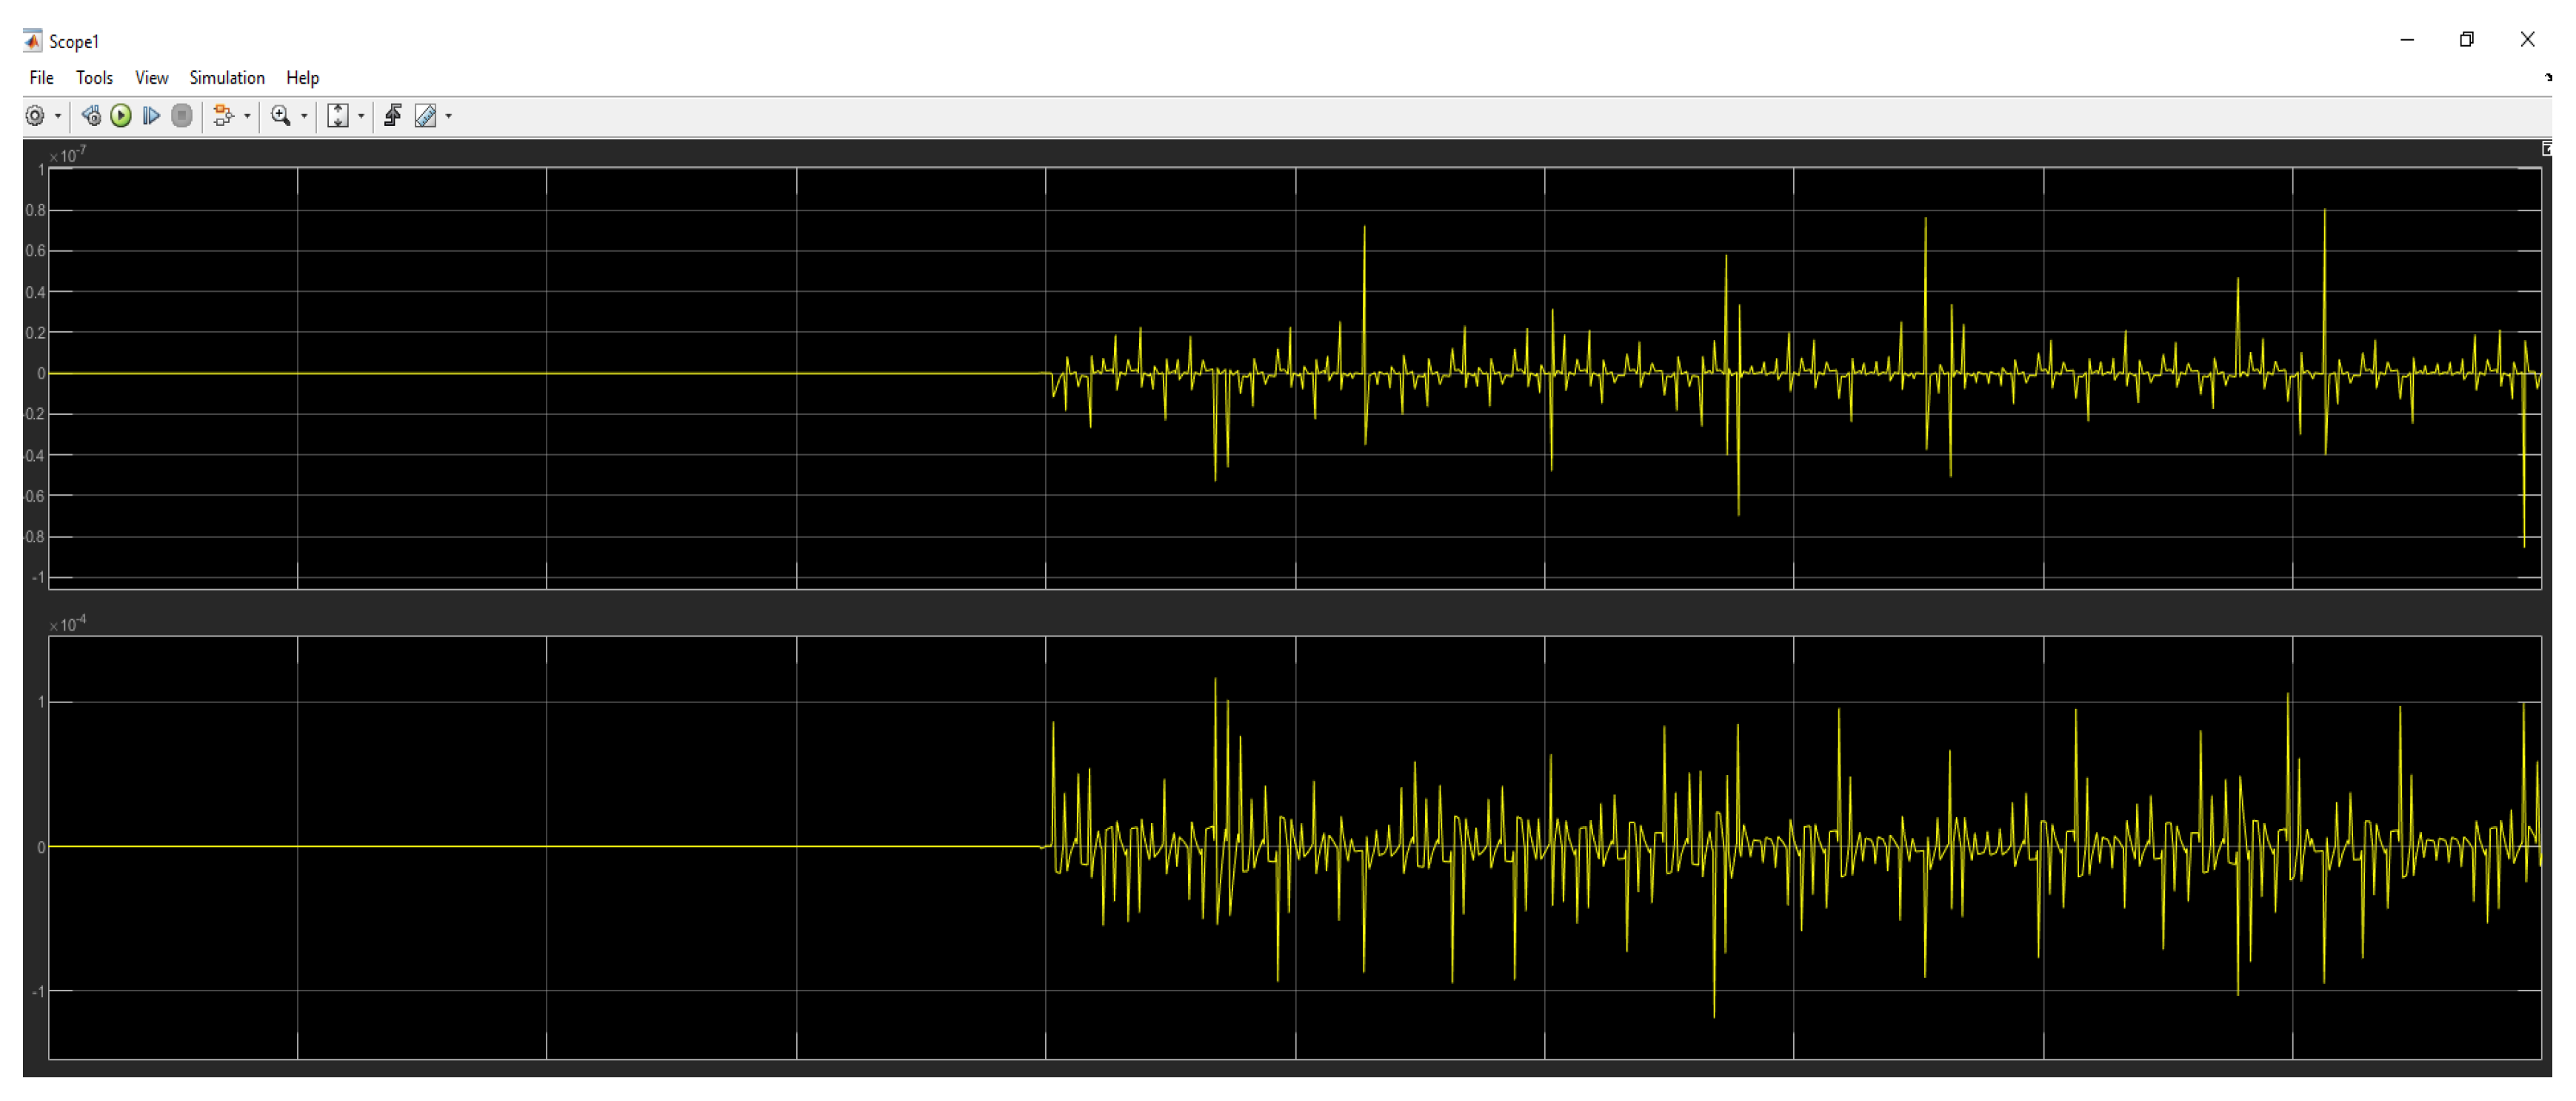This screenshot has height=1101, width=2576.
Task: Click the Step Forward button
Action: point(151,116)
